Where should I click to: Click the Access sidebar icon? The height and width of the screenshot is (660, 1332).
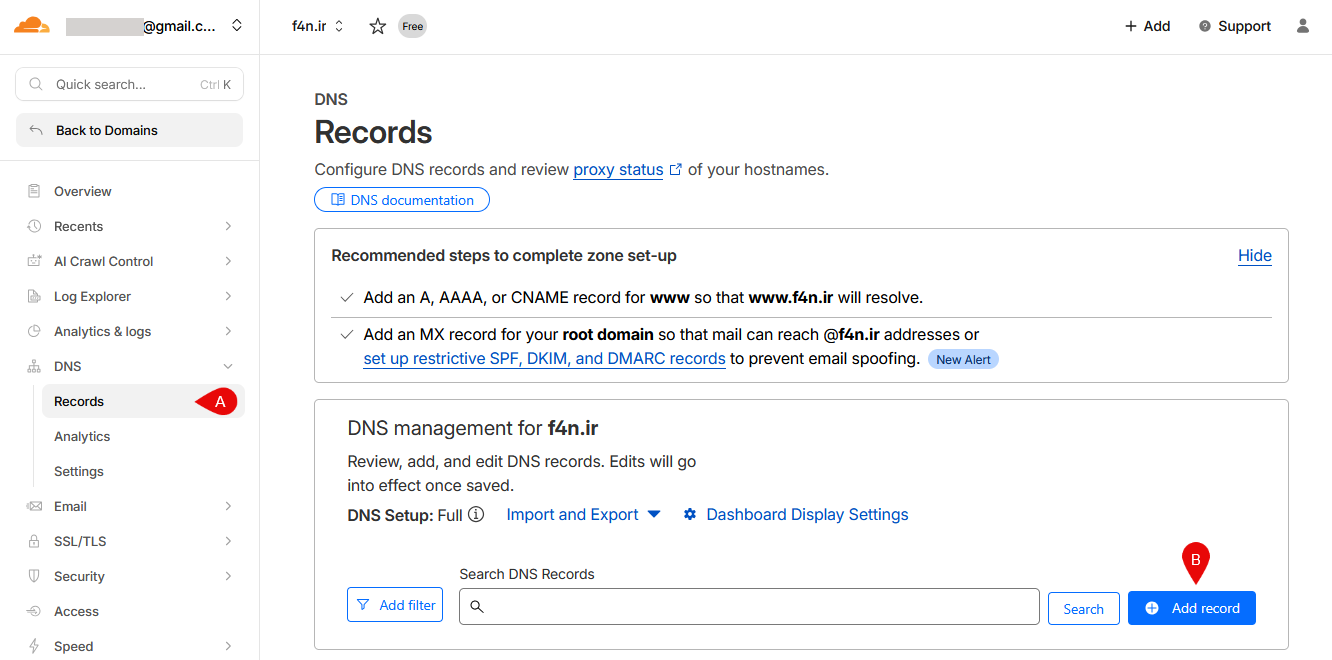(x=35, y=611)
